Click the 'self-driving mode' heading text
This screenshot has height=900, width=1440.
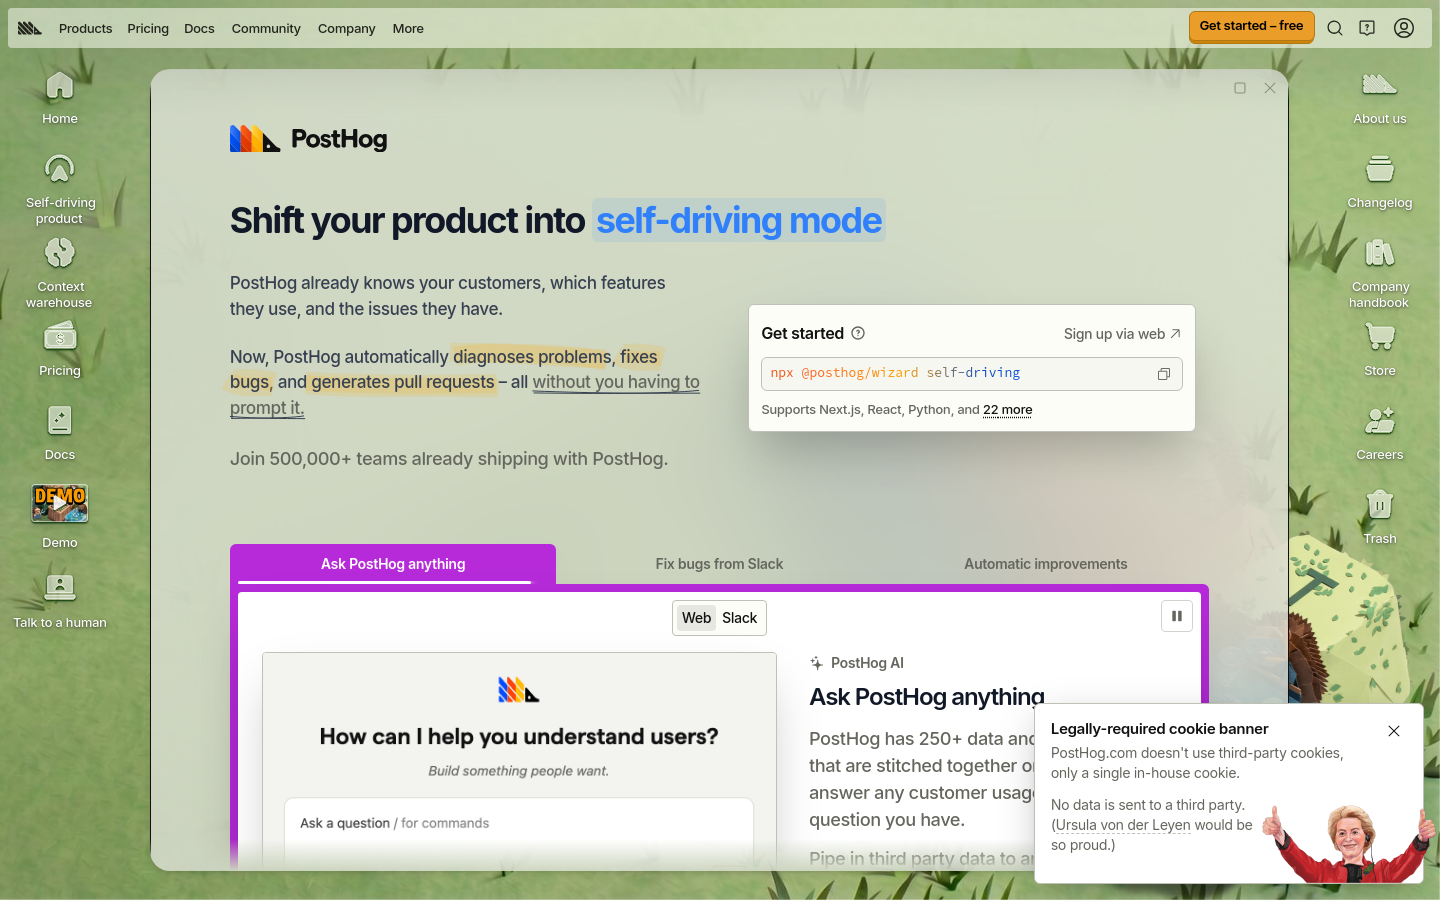pyautogui.click(x=739, y=220)
